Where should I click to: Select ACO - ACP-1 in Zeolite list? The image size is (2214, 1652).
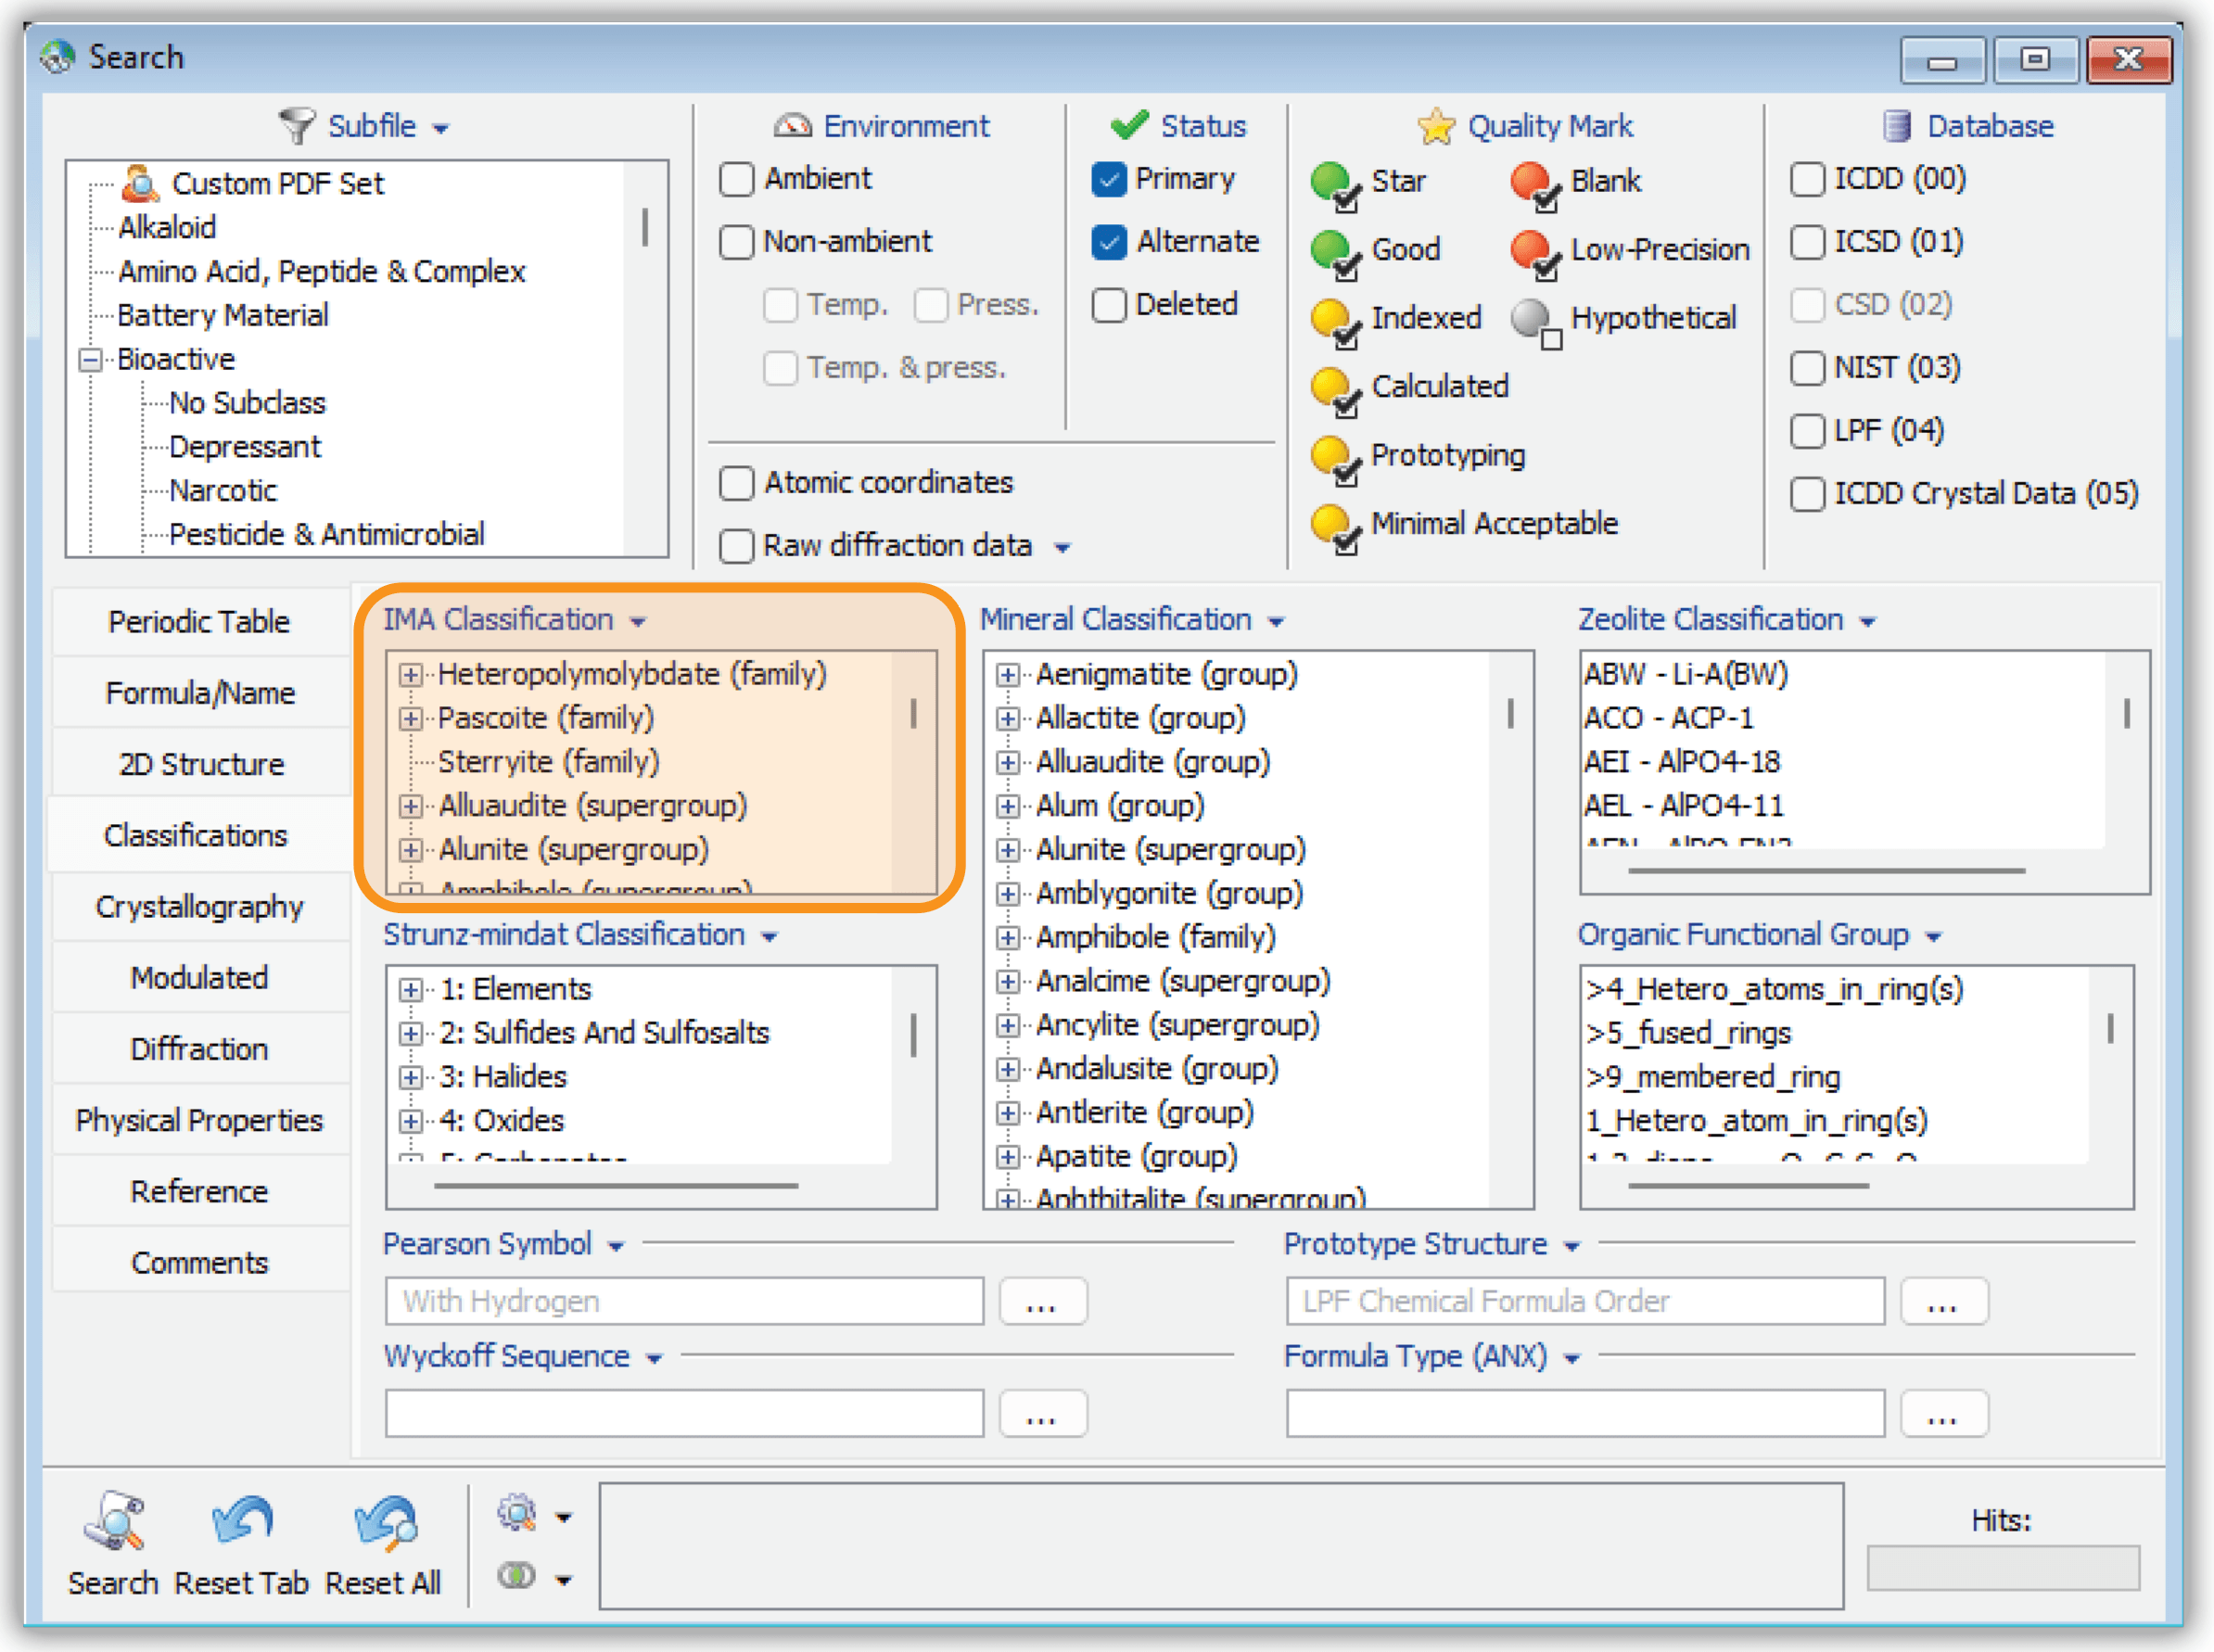click(x=1668, y=718)
